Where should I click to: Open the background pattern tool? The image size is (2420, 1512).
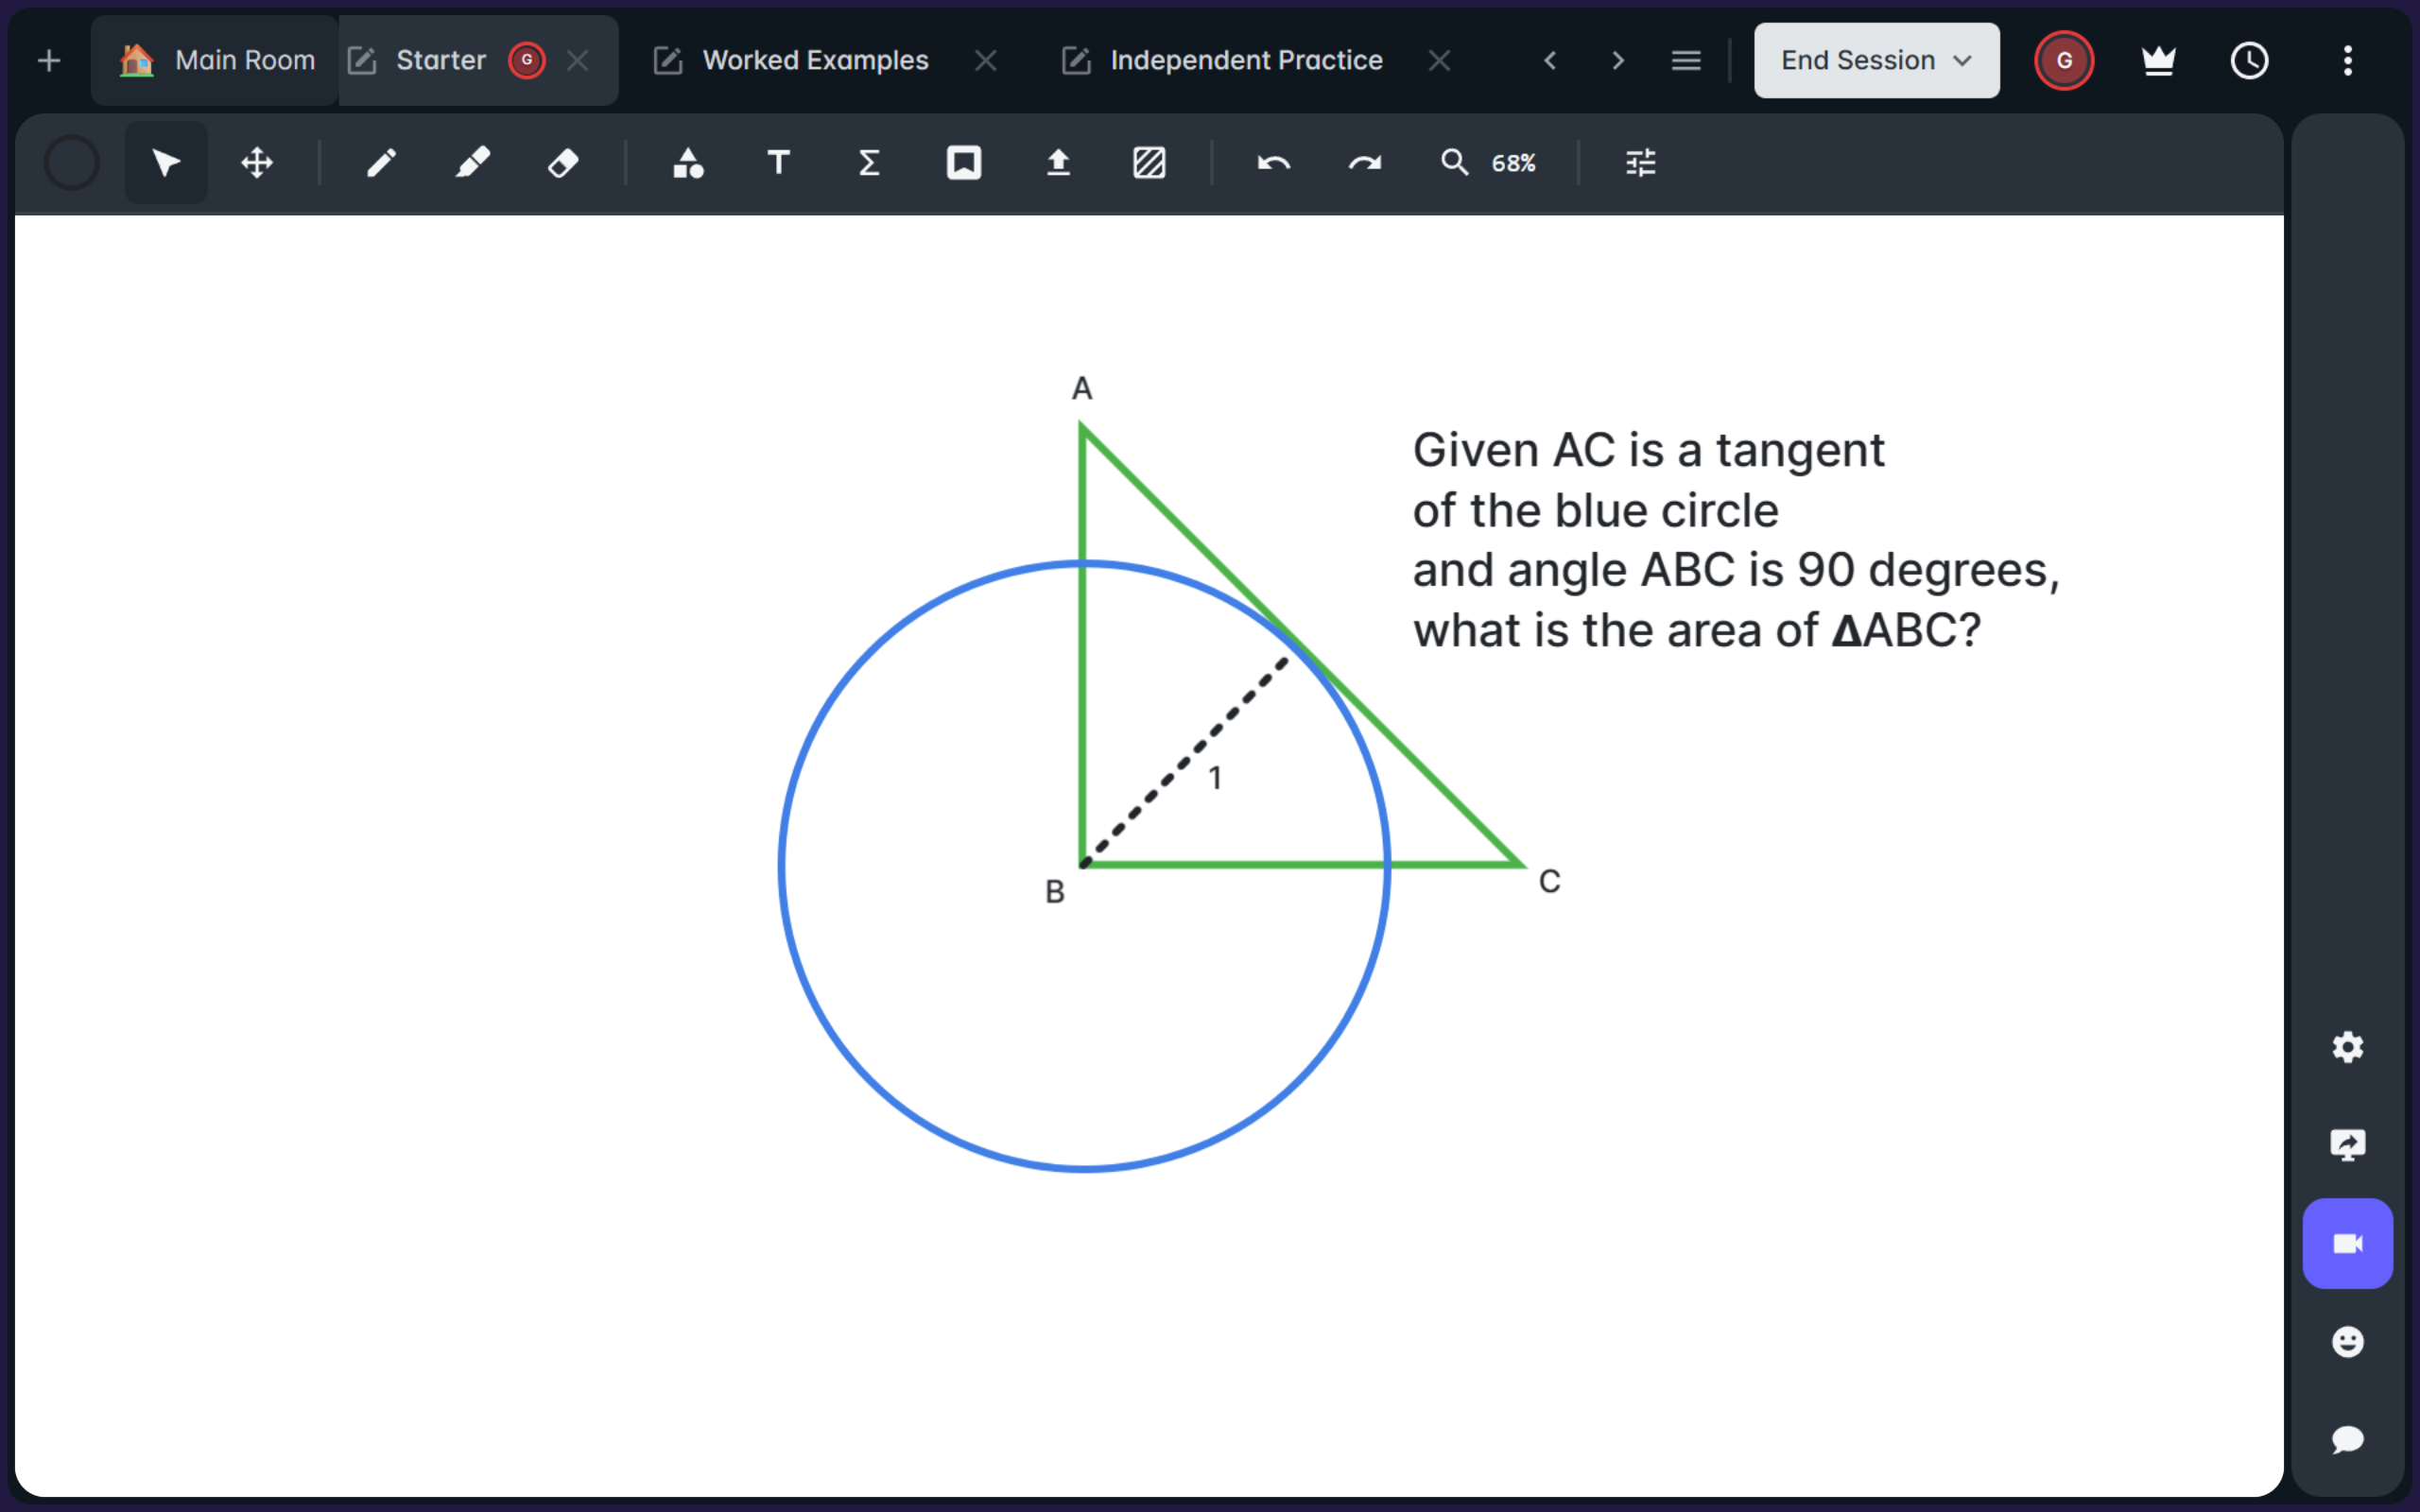coord(1149,163)
